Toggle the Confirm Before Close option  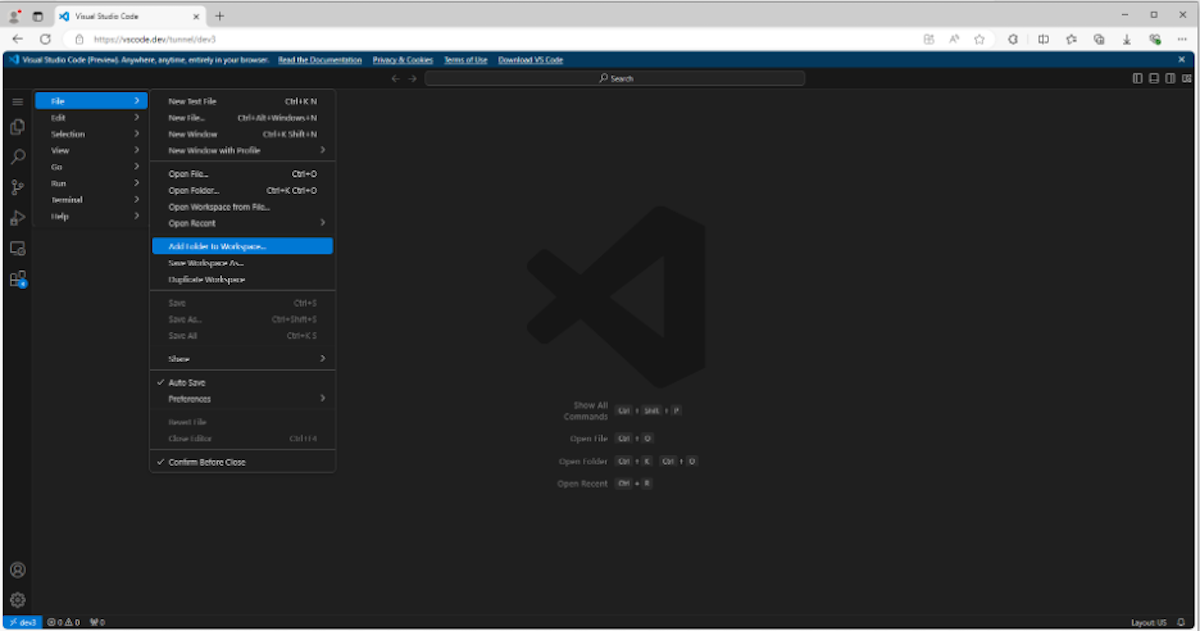242,462
